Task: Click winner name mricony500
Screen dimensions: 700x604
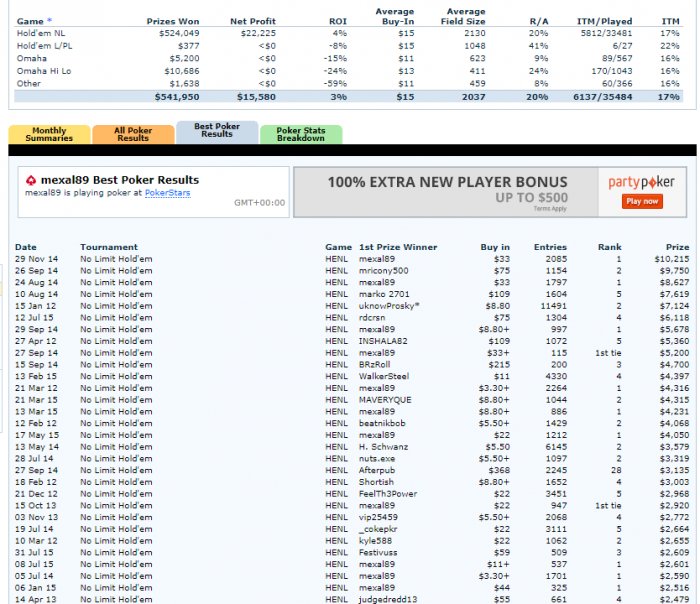Action: [x=383, y=271]
